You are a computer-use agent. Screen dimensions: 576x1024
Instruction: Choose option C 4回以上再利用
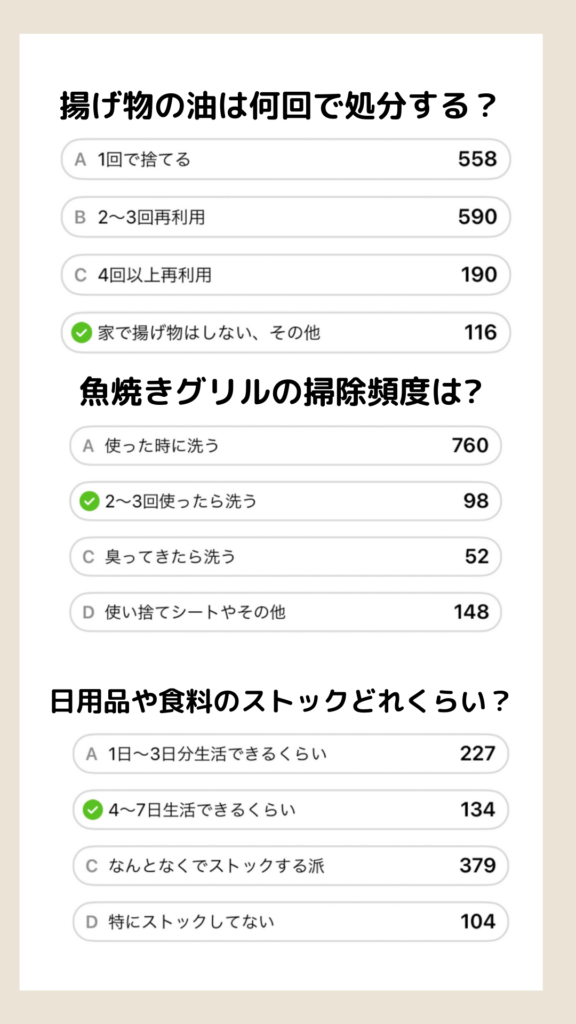tap(285, 275)
